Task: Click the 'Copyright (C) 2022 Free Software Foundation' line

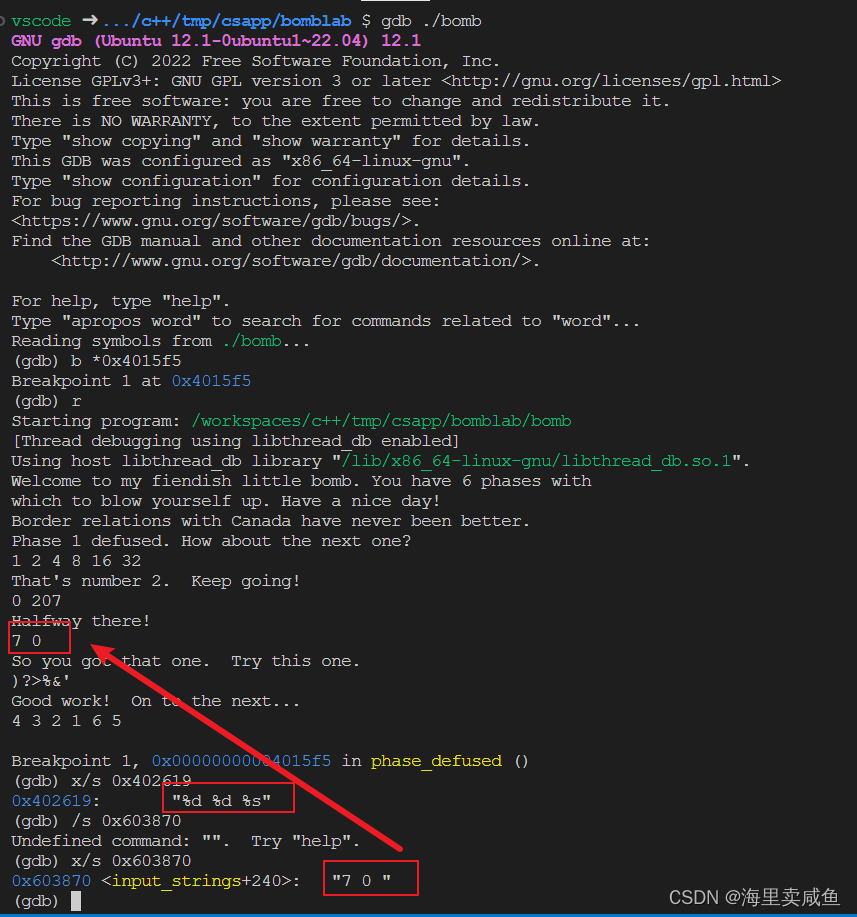Action: click(x=255, y=61)
